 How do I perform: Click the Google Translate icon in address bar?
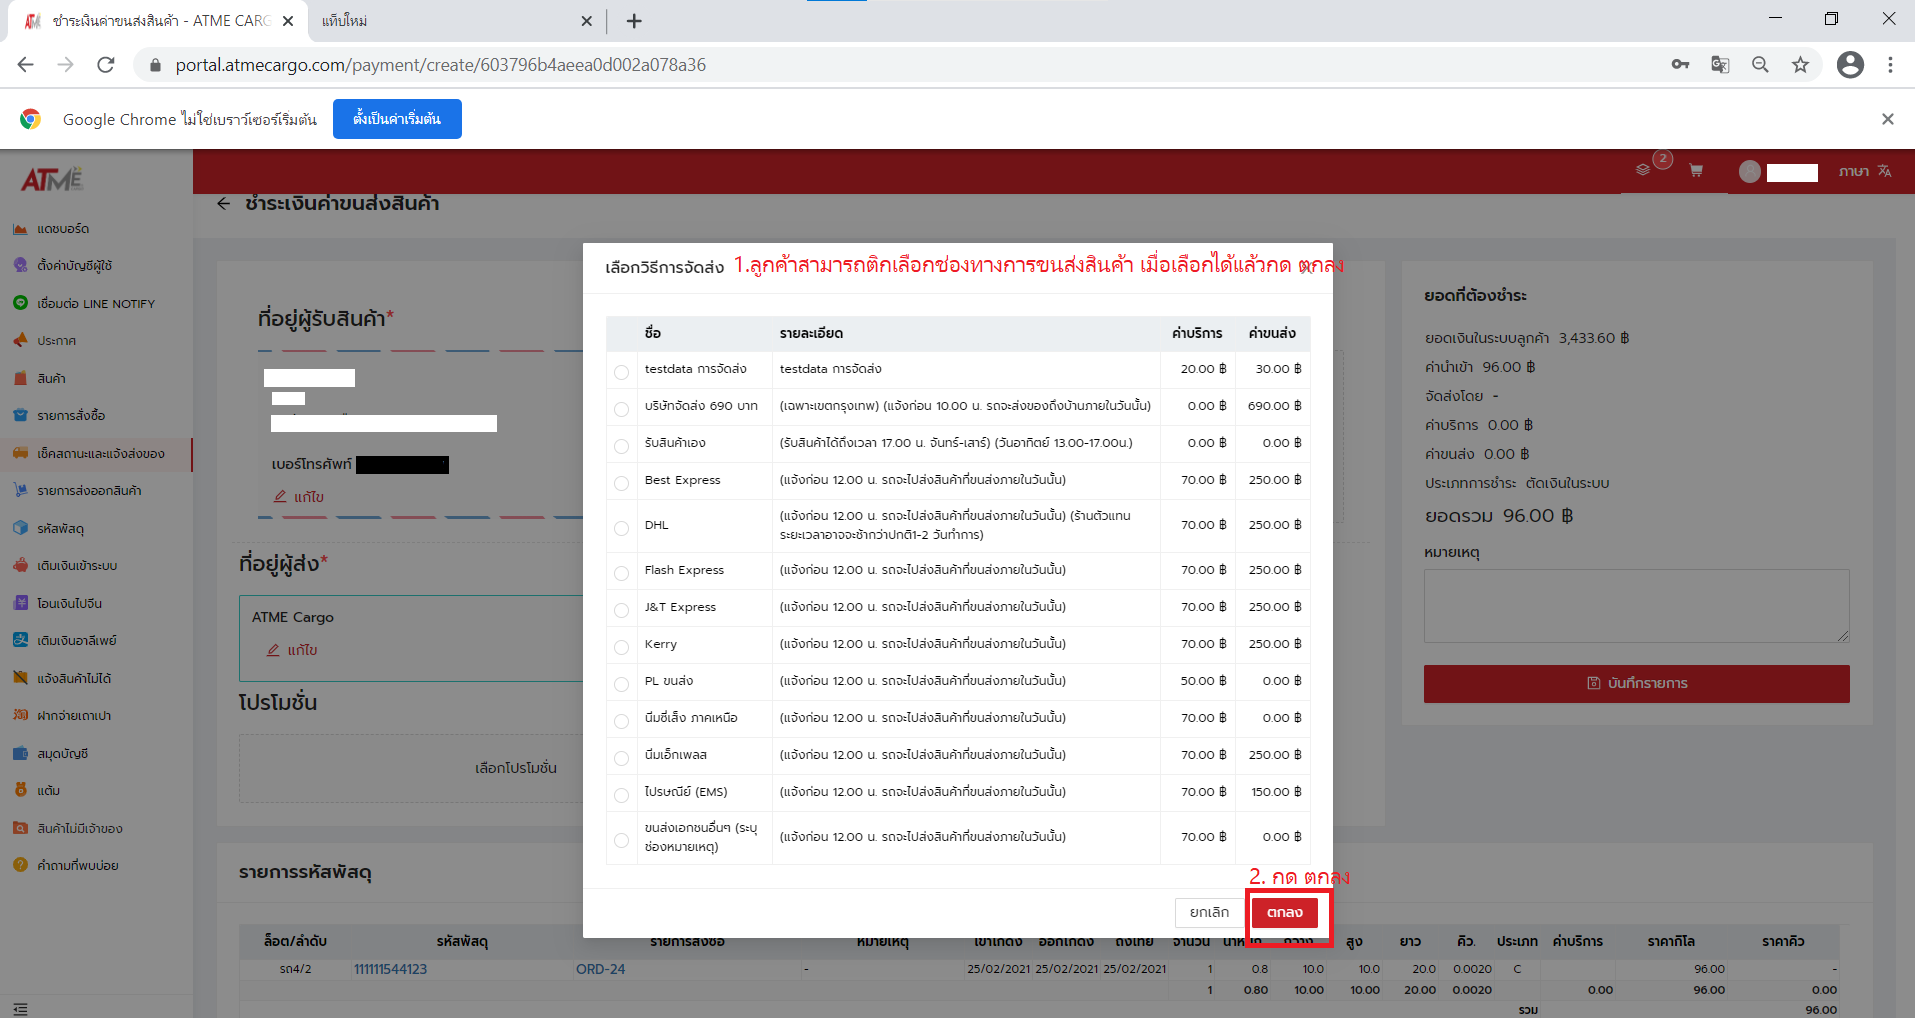[x=1720, y=65]
